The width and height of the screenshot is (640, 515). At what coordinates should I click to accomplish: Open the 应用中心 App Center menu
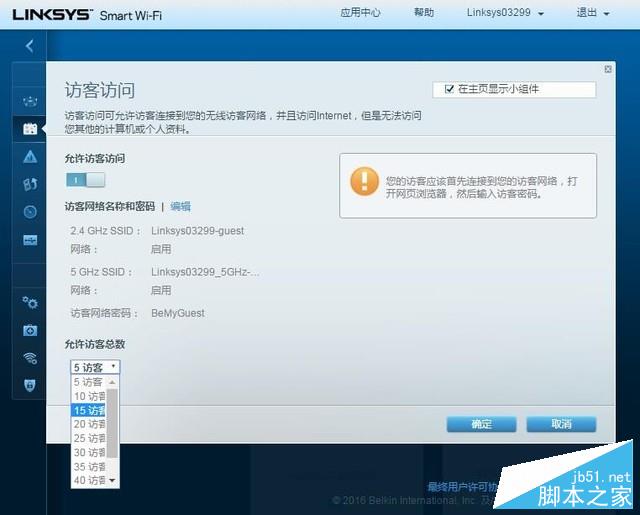360,13
